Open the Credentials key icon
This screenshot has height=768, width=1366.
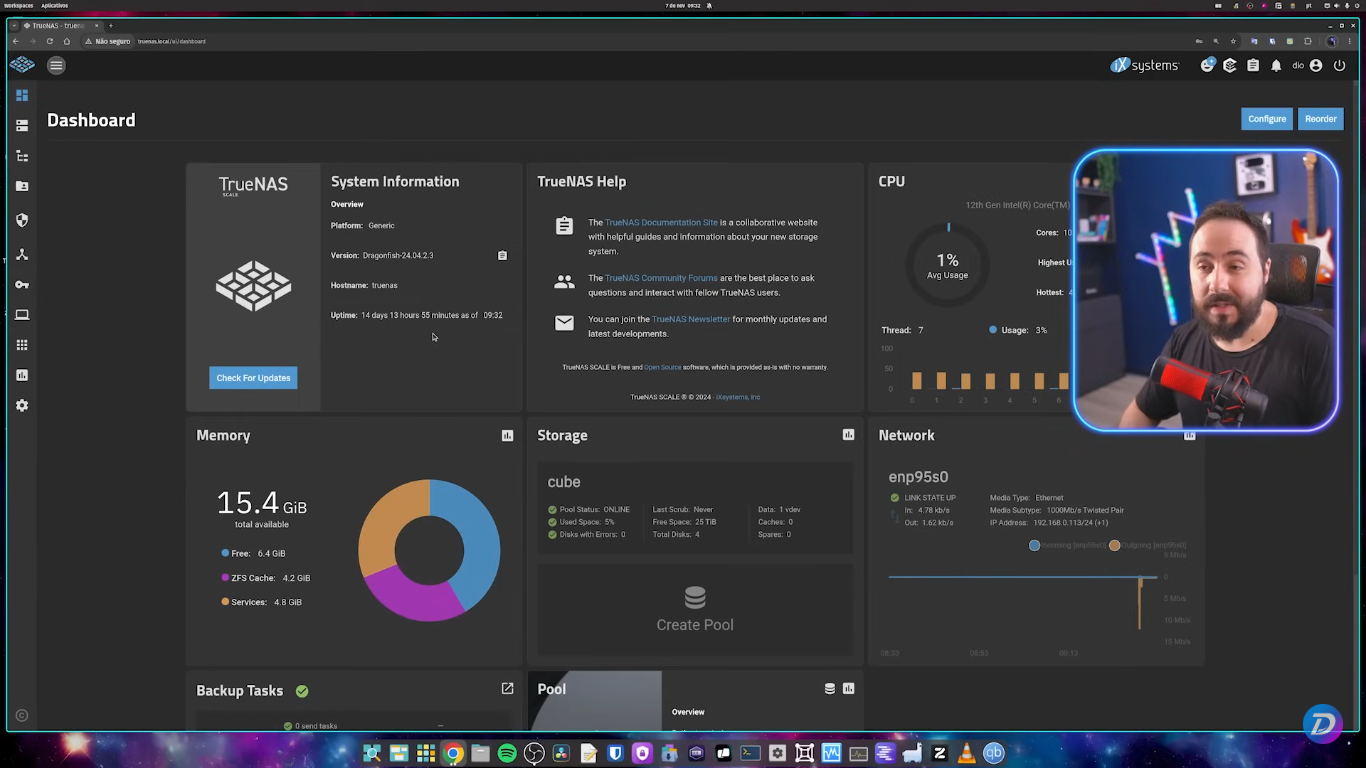[x=22, y=284]
